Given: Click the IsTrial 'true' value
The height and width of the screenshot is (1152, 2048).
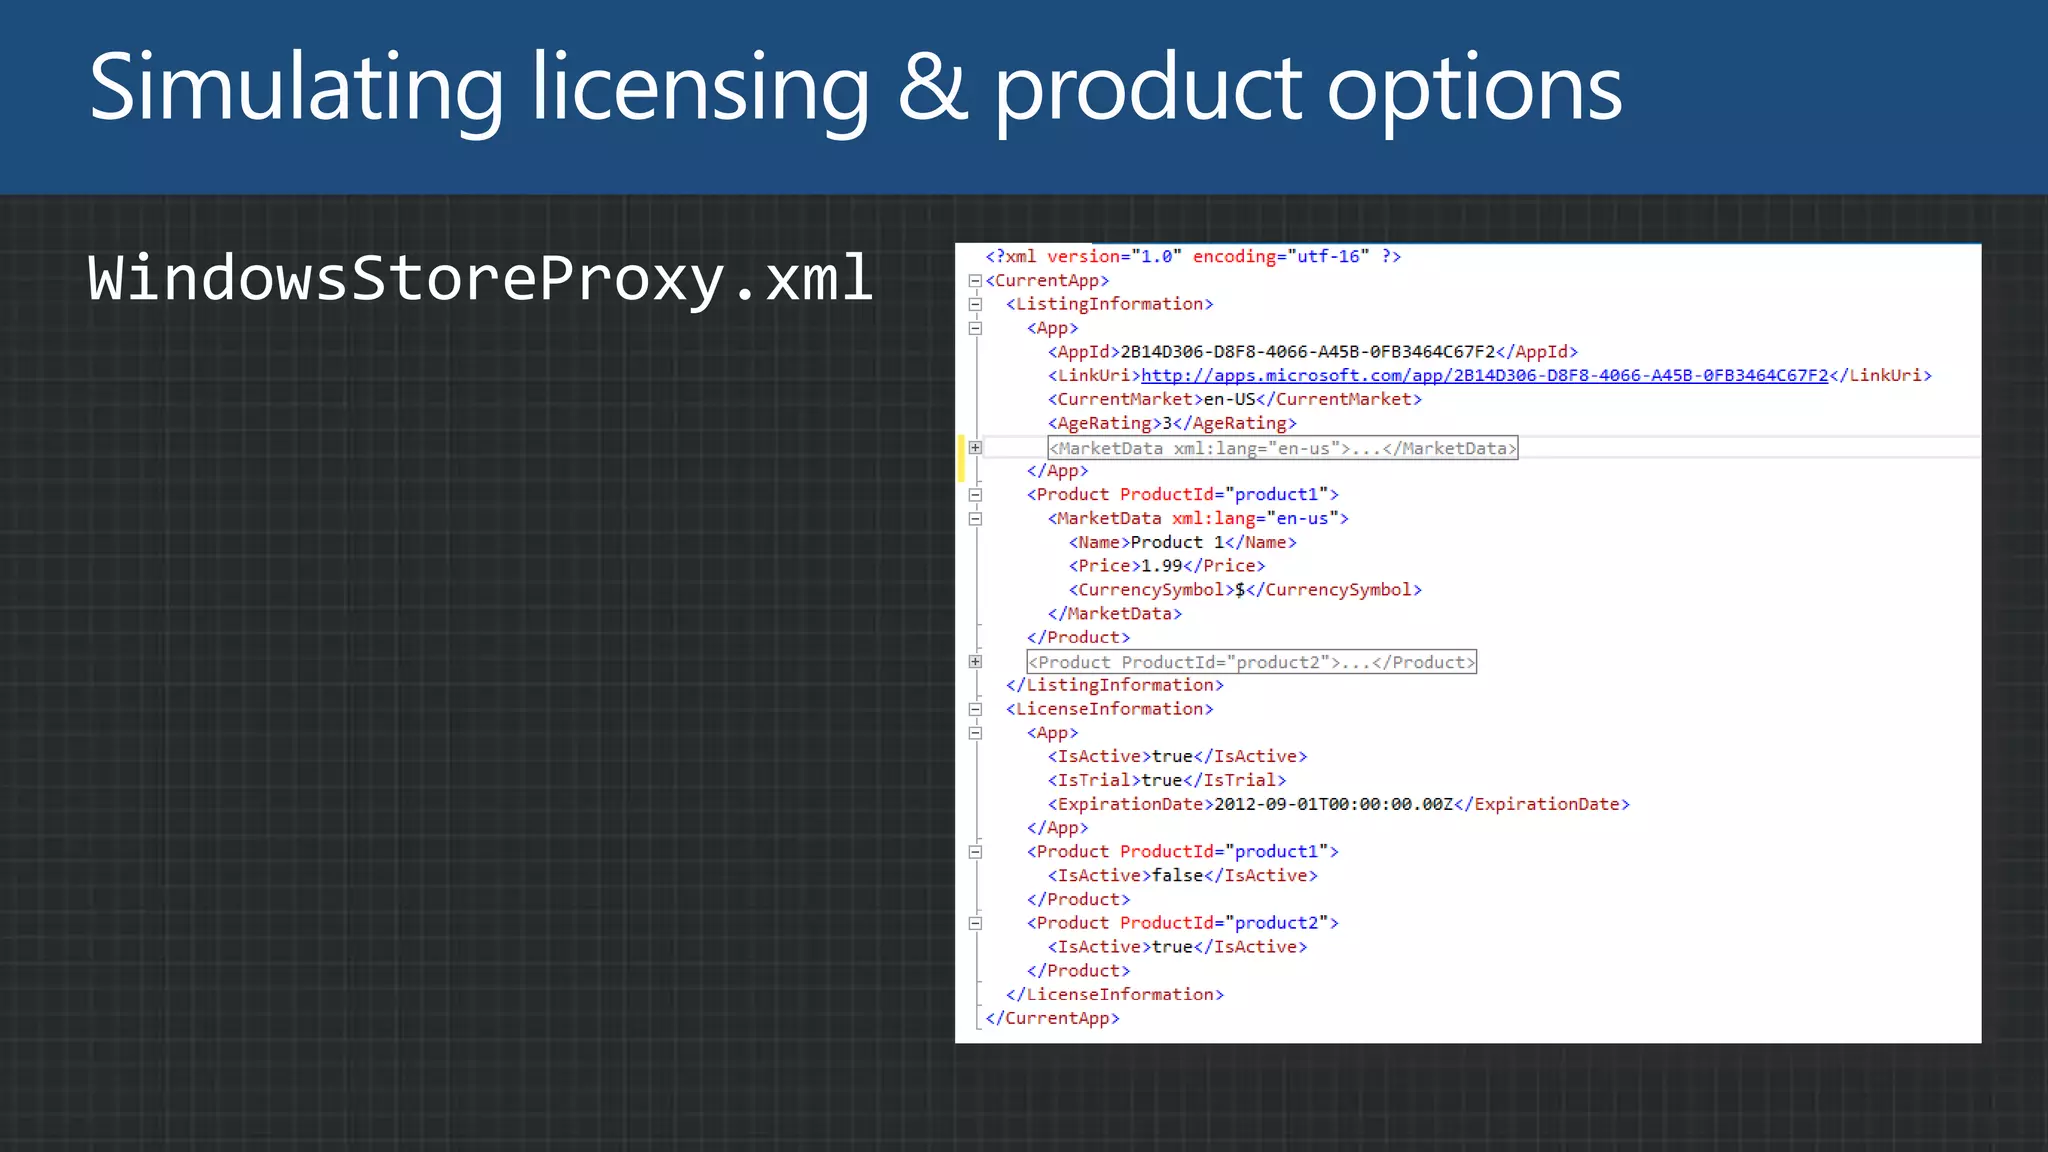Looking at the screenshot, I should pos(1162,780).
